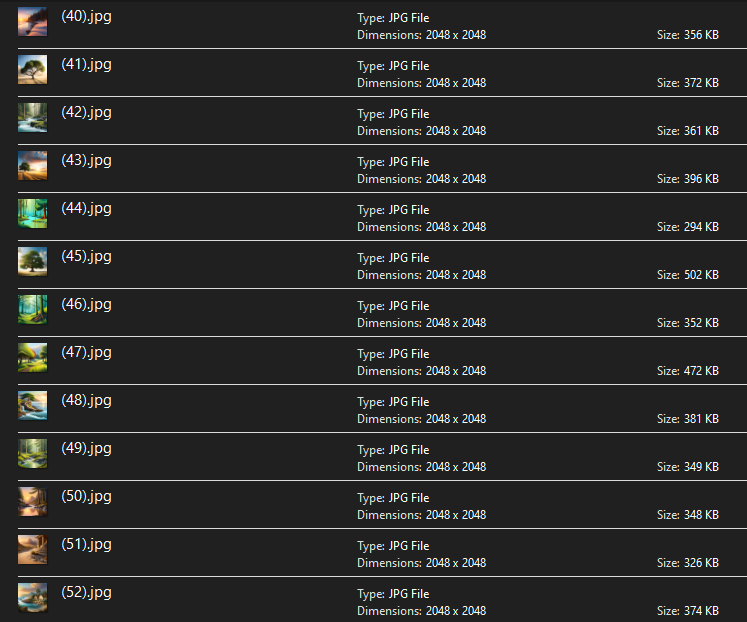Click Dimensions text for (52).jpg
Screen dimensions: 747x622
click(421, 611)
